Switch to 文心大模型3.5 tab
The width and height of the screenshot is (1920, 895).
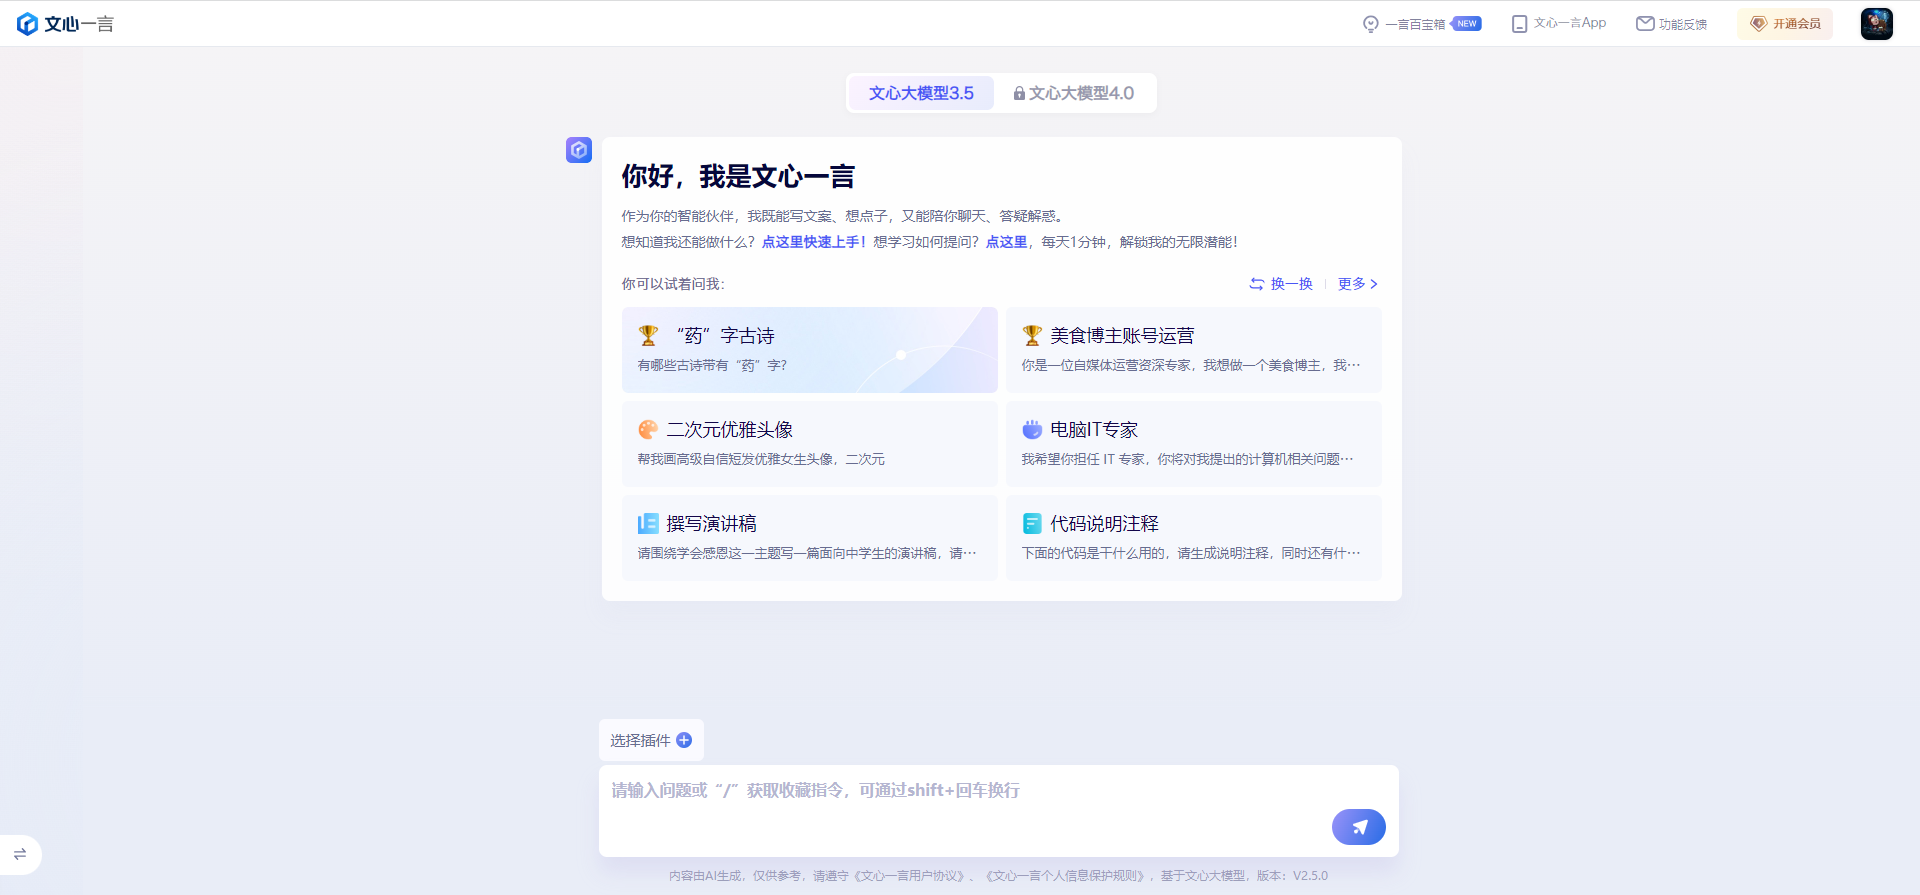921,93
